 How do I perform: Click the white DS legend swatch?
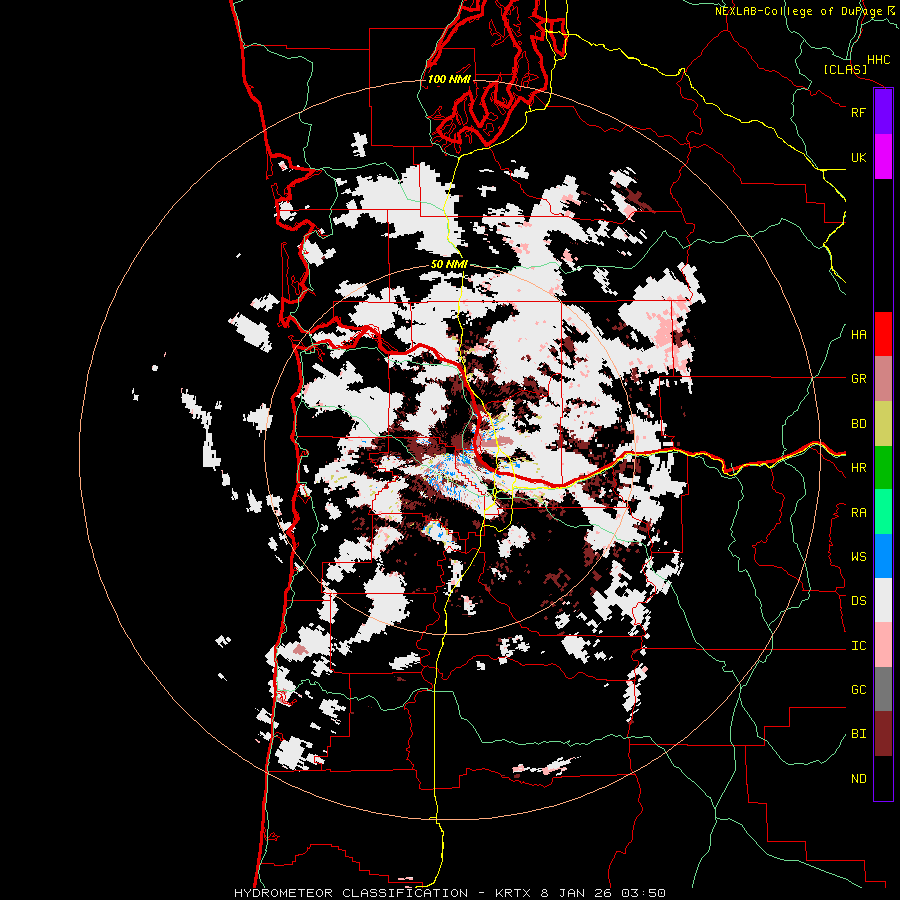883,600
